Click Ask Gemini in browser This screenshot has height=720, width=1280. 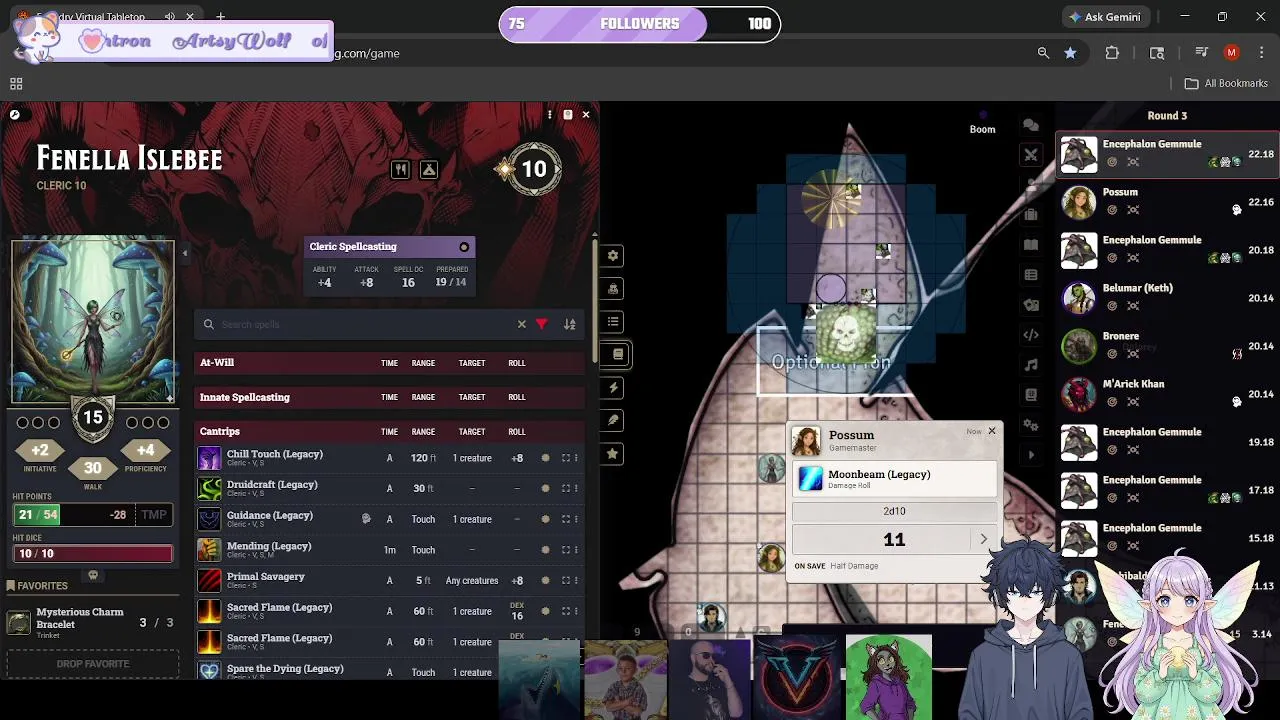(1105, 17)
